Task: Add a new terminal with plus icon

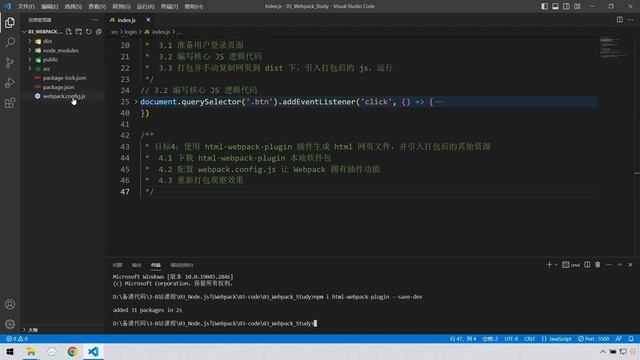Action: click(x=549, y=264)
